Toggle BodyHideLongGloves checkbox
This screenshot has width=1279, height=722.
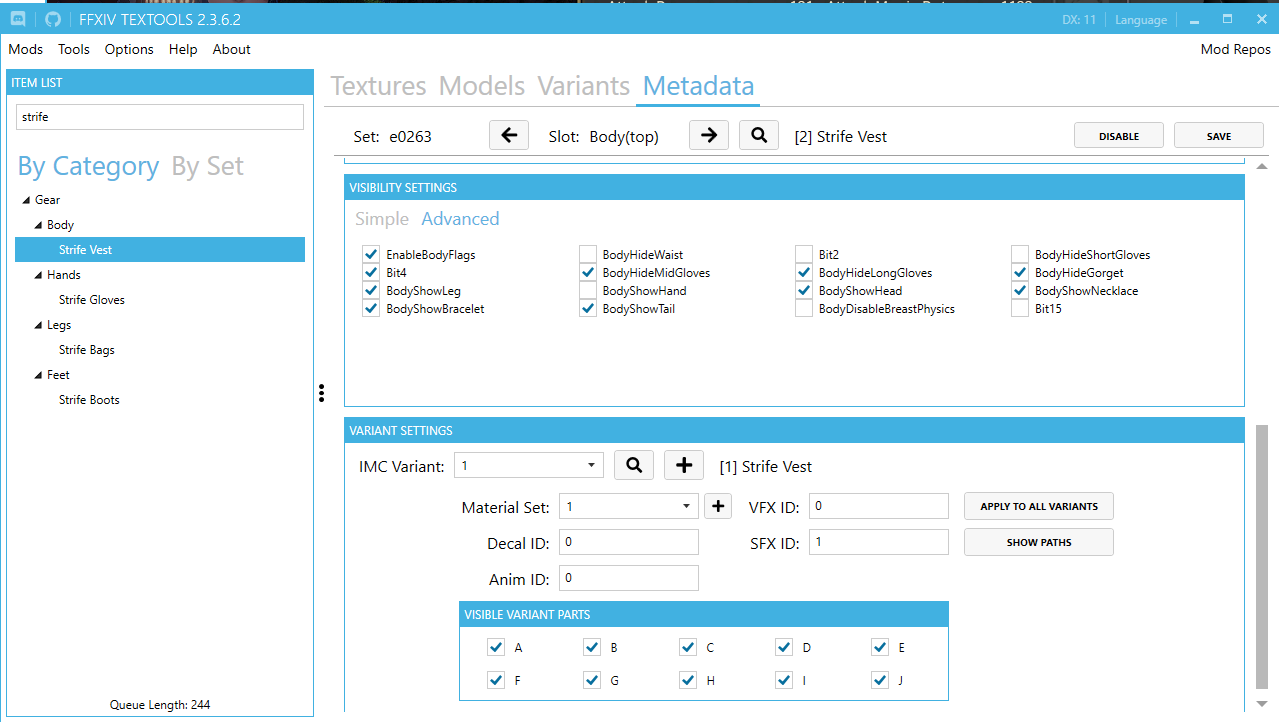[x=803, y=273]
